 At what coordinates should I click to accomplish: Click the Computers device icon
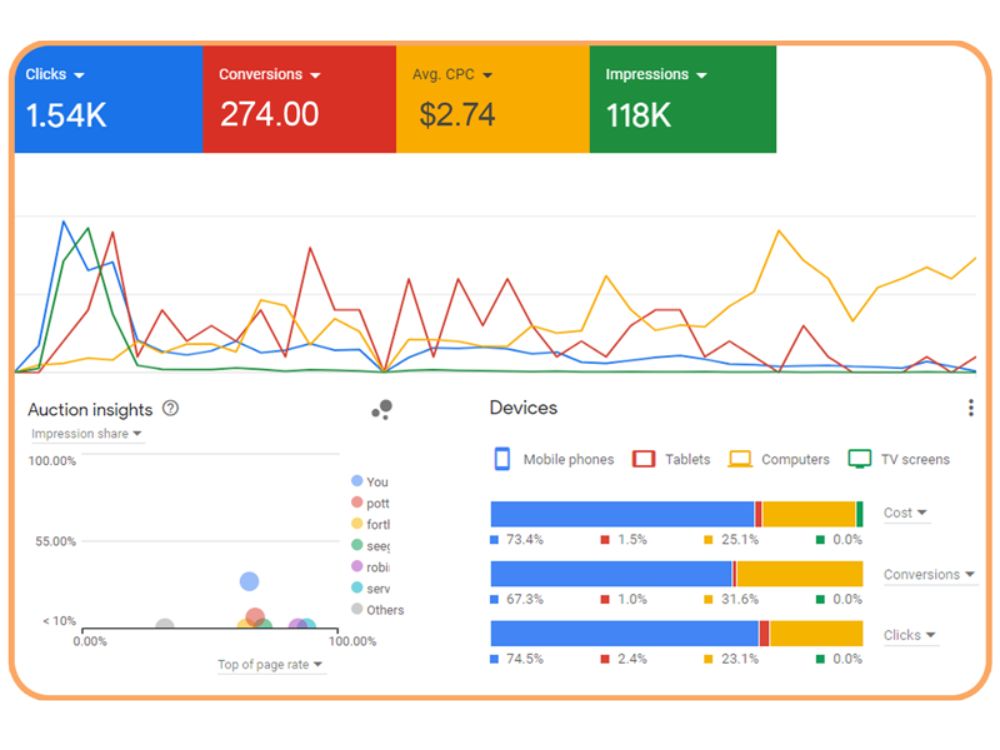[x=740, y=459]
